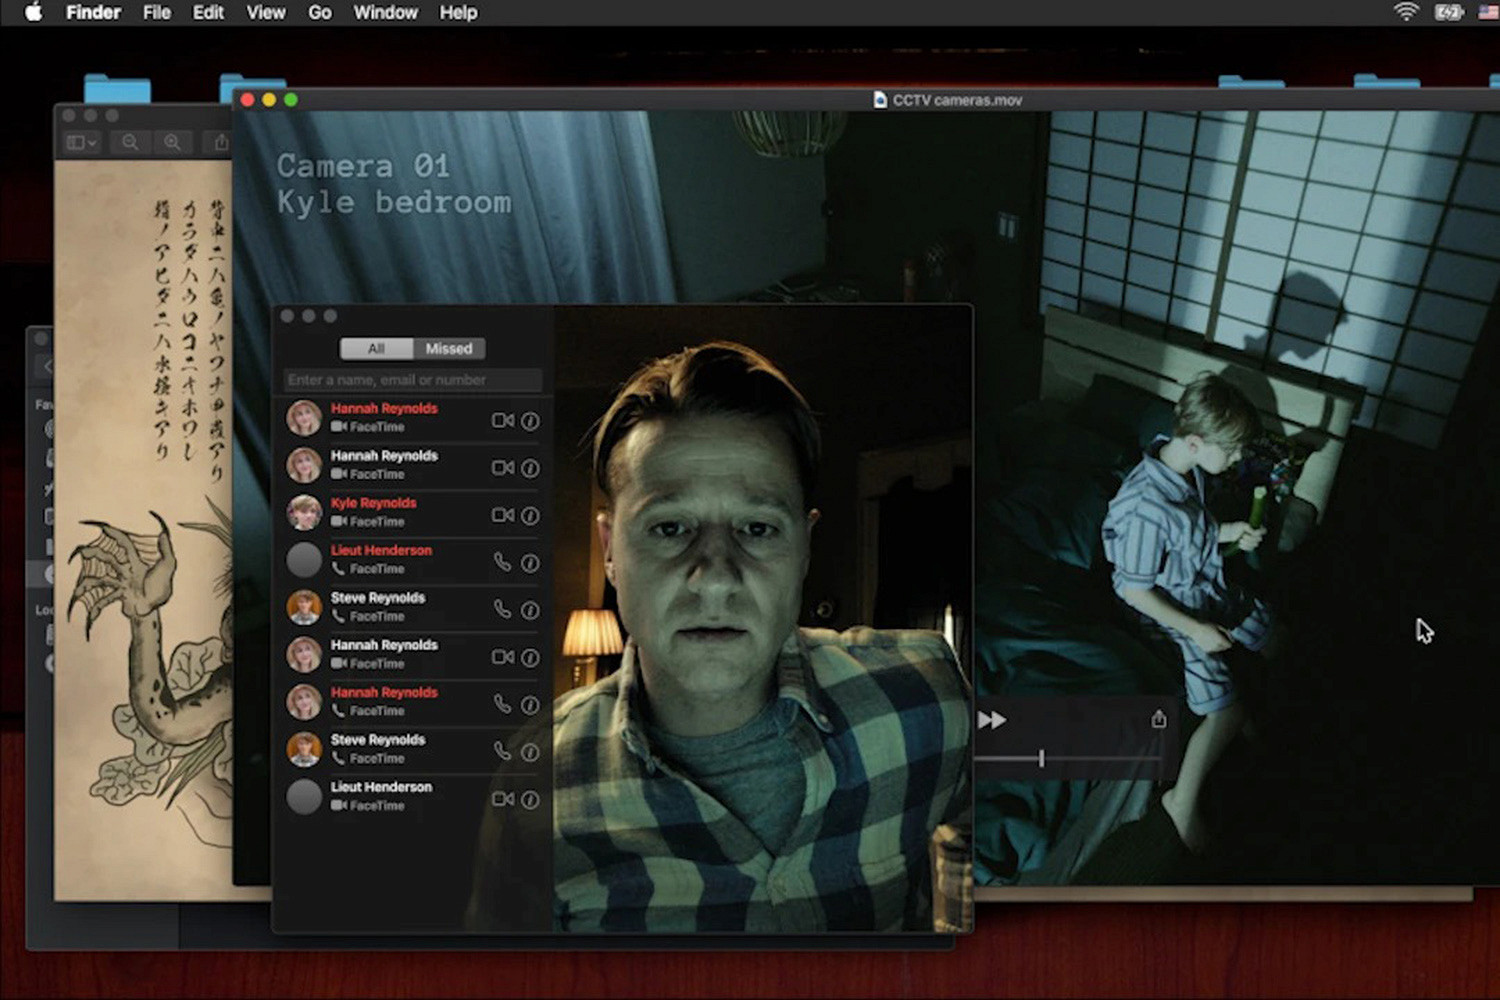Start video call with Kyle Reynolds

(x=502, y=515)
